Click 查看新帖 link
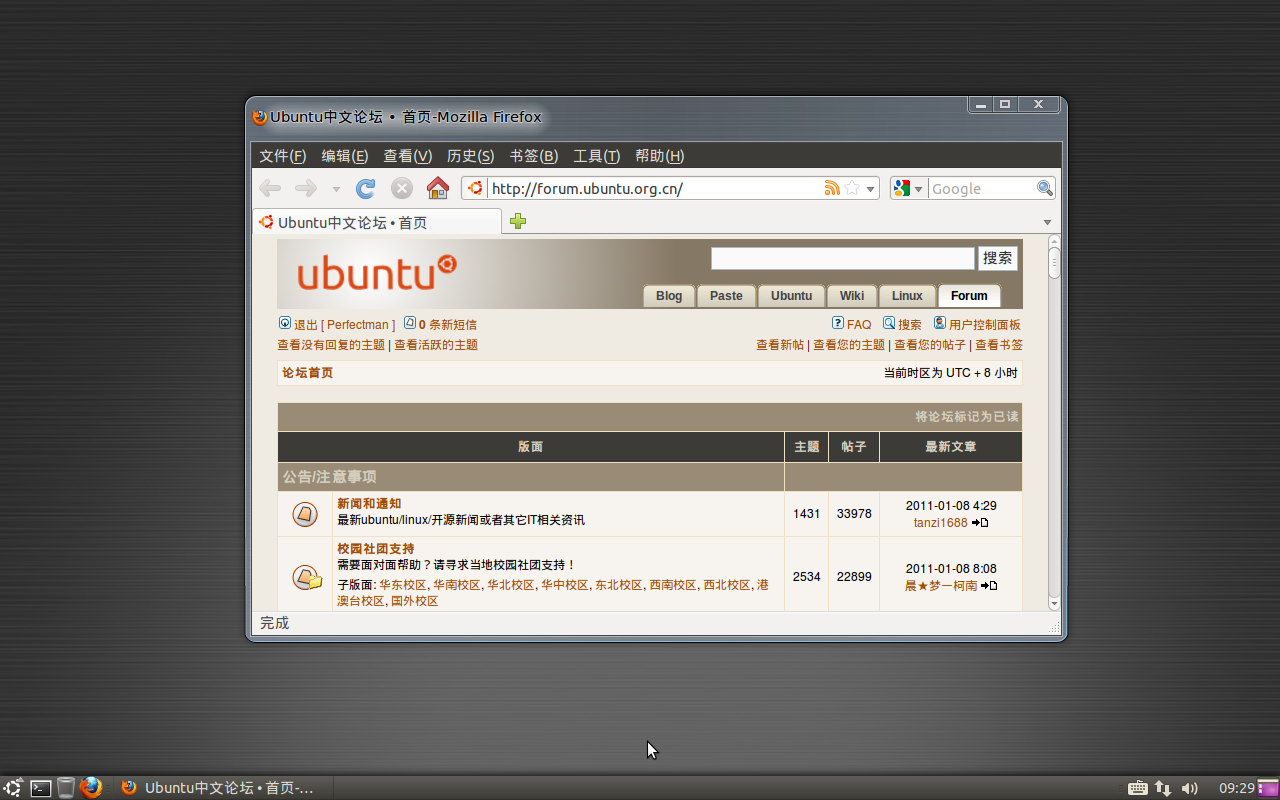 click(x=780, y=345)
